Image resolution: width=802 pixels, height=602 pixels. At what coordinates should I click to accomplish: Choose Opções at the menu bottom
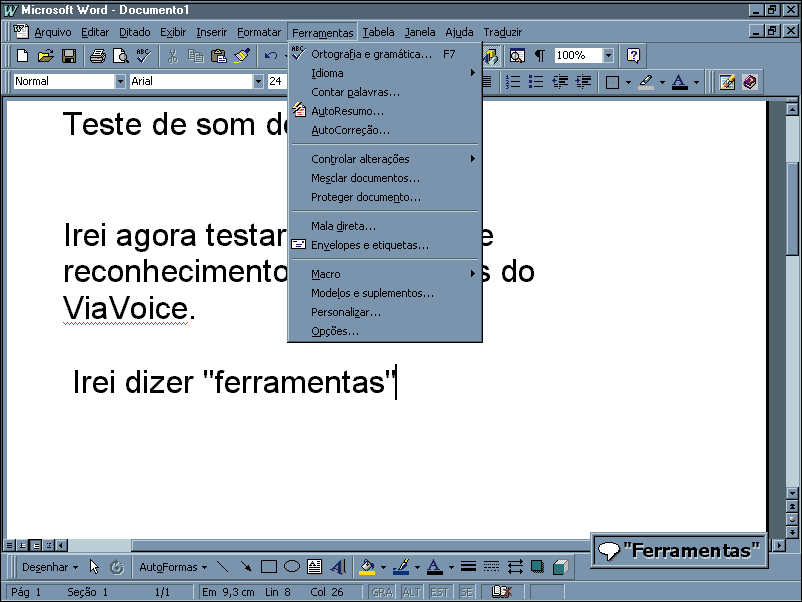[x=334, y=331]
